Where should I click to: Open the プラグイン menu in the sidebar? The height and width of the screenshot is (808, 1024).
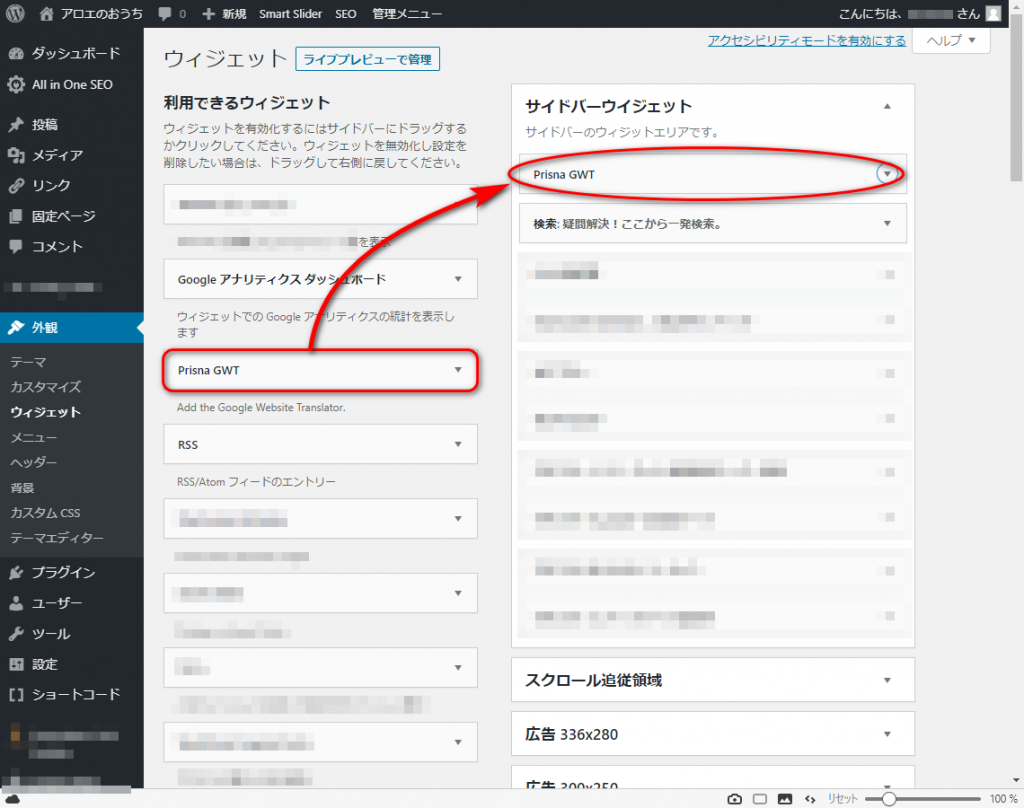[63, 573]
